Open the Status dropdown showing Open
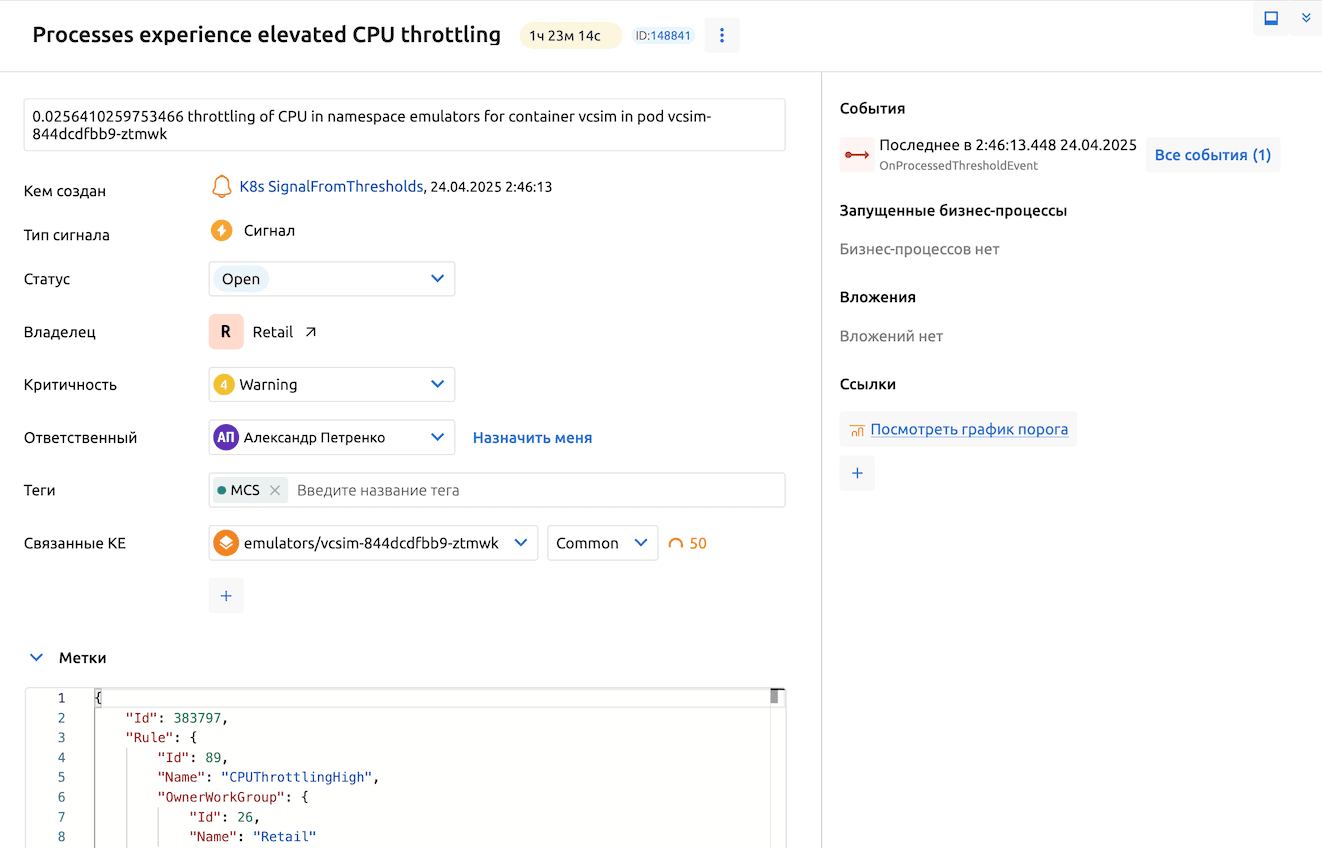Screen dimensions: 1322x848 (x=332, y=279)
